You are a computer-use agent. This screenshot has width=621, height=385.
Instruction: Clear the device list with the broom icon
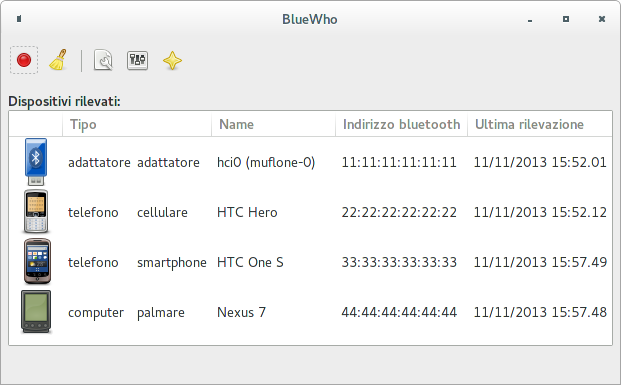tap(58, 60)
